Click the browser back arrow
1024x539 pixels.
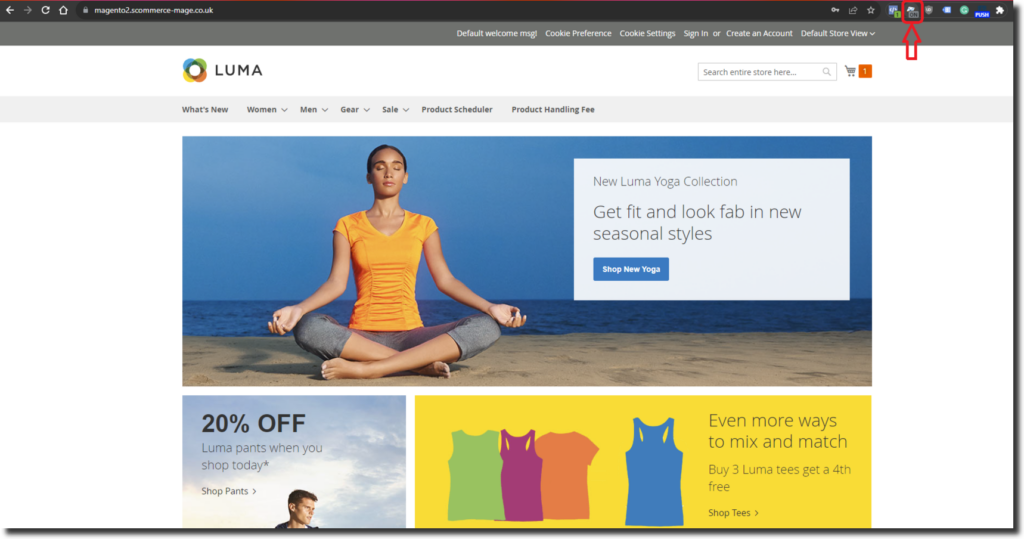pos(10,10)
